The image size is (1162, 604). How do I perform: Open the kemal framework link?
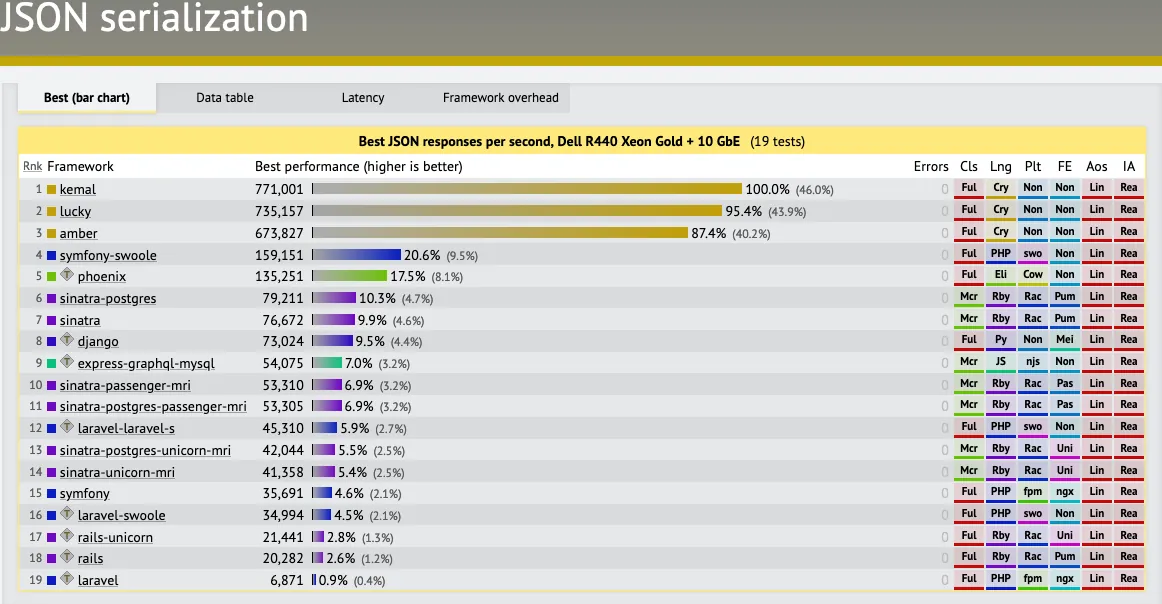[x=75, y=189]
